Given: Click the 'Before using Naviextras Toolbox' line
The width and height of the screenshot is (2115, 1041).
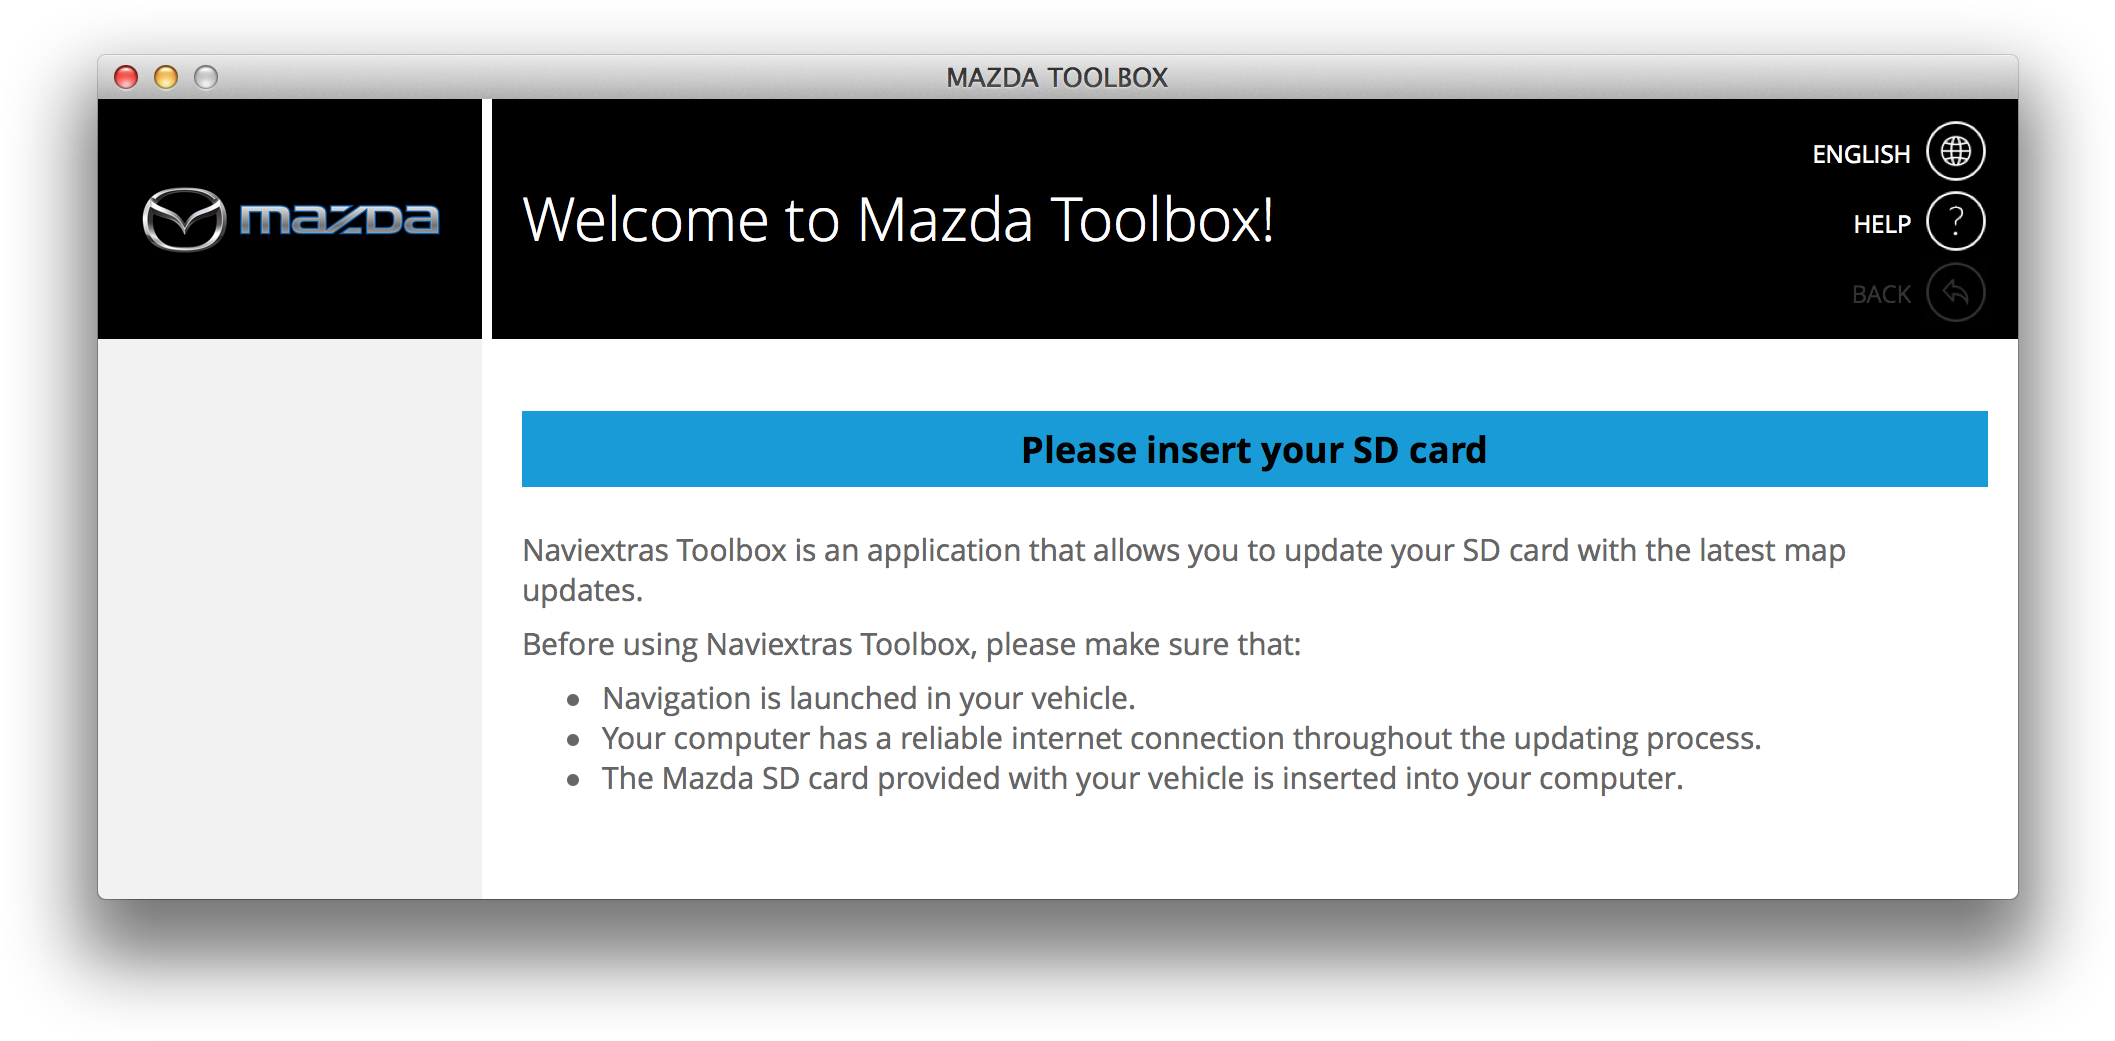Looking at the screenshot, I should (911, 644).
